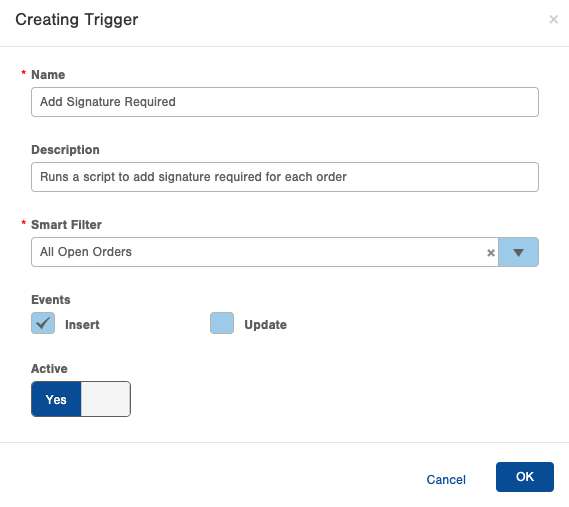Click the Insert checkbox label
The width and height of the screenshot is (569, 507).
[x=82, y=324]
